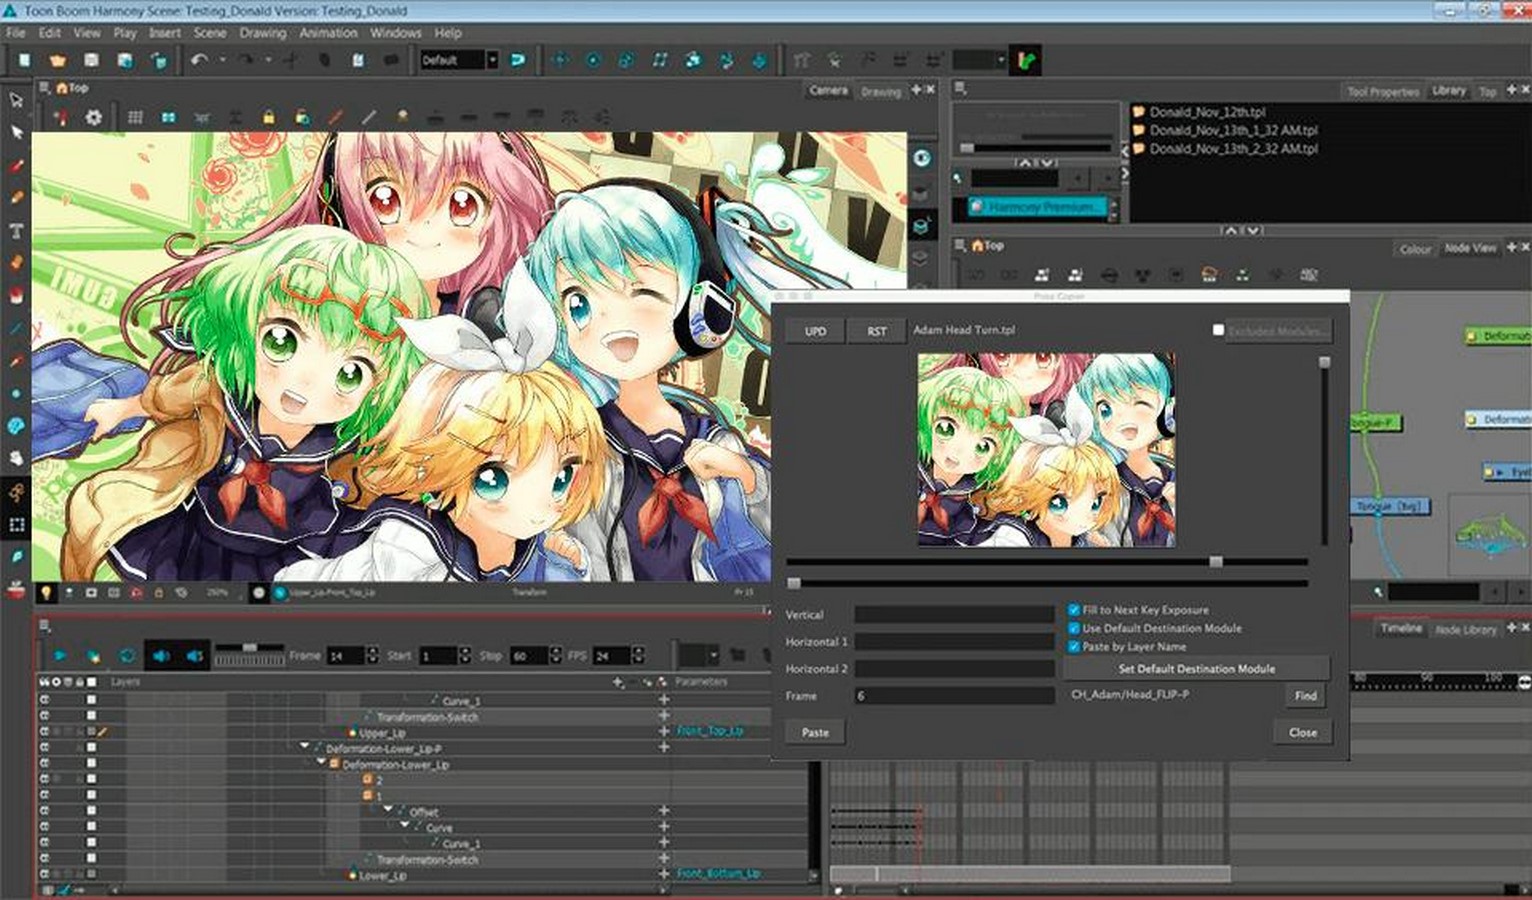
Task: Click the Open Scene folder icon
Action: point(57,60)
